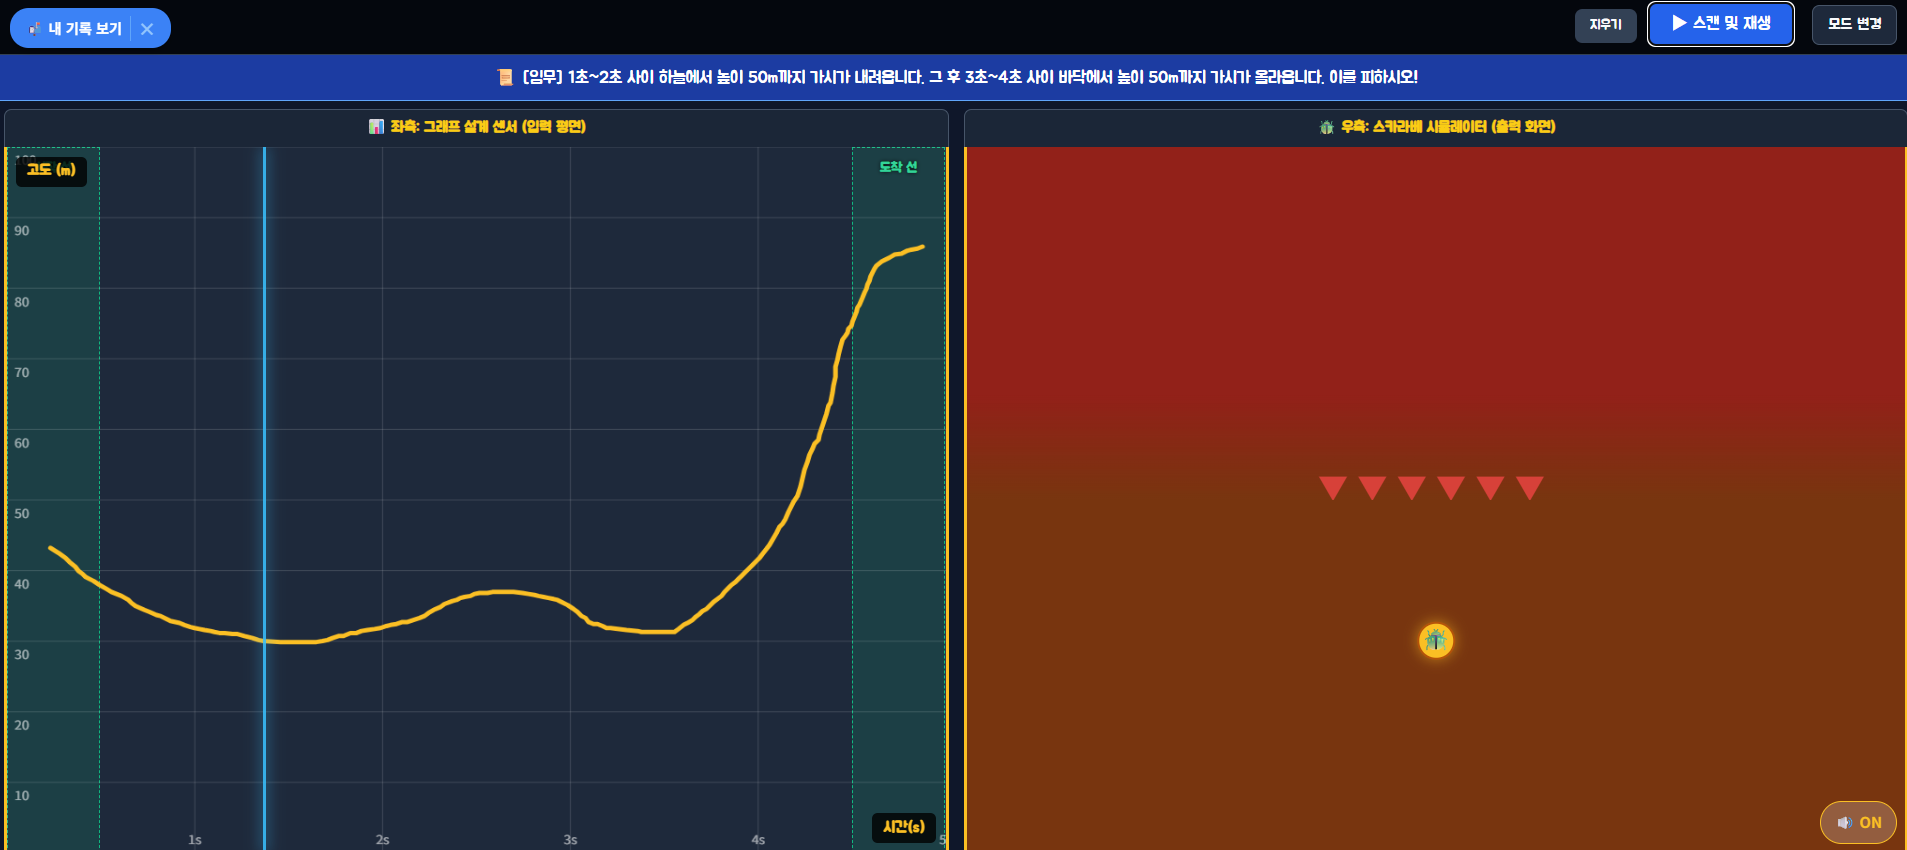
Task: Close the 내 기록 보기 pill with X
Action: click(x=147, y=29)
